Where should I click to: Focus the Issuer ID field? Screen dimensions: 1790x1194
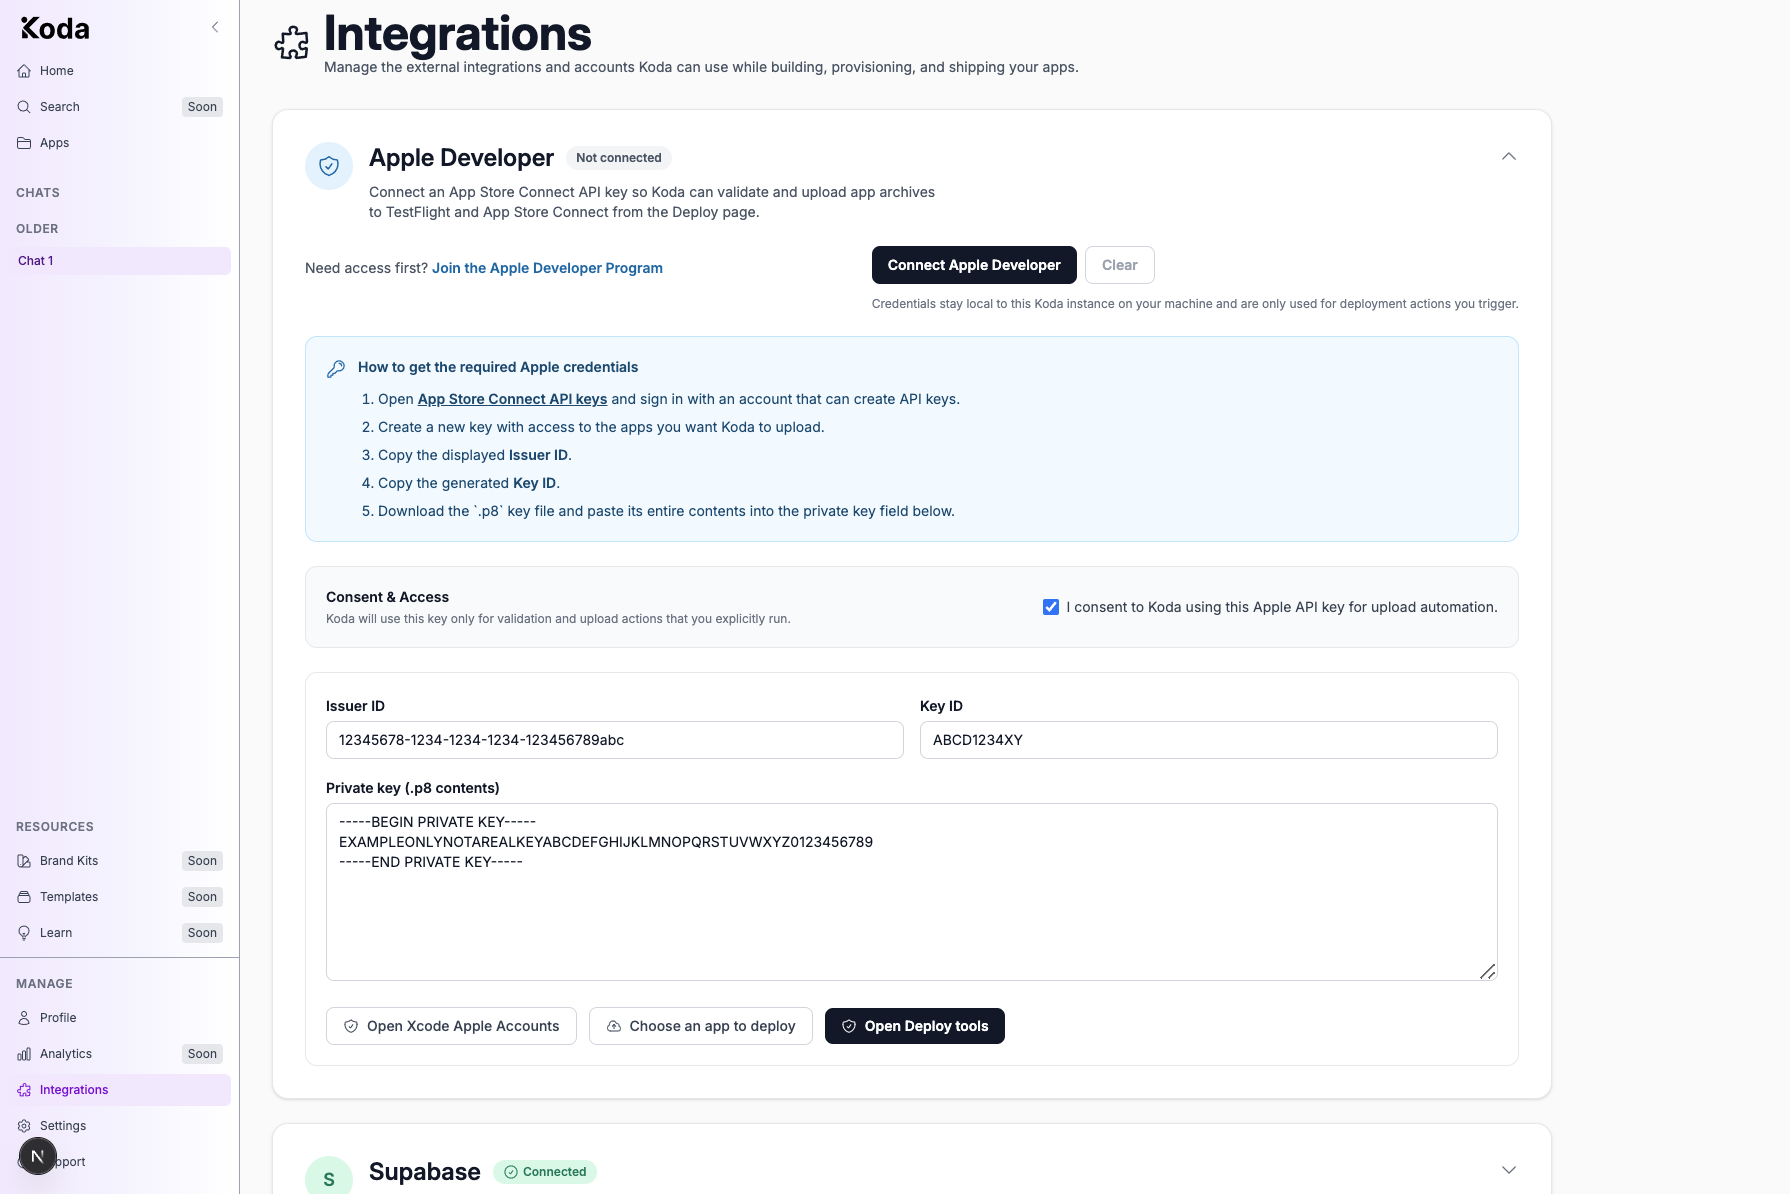pos(615,740)
